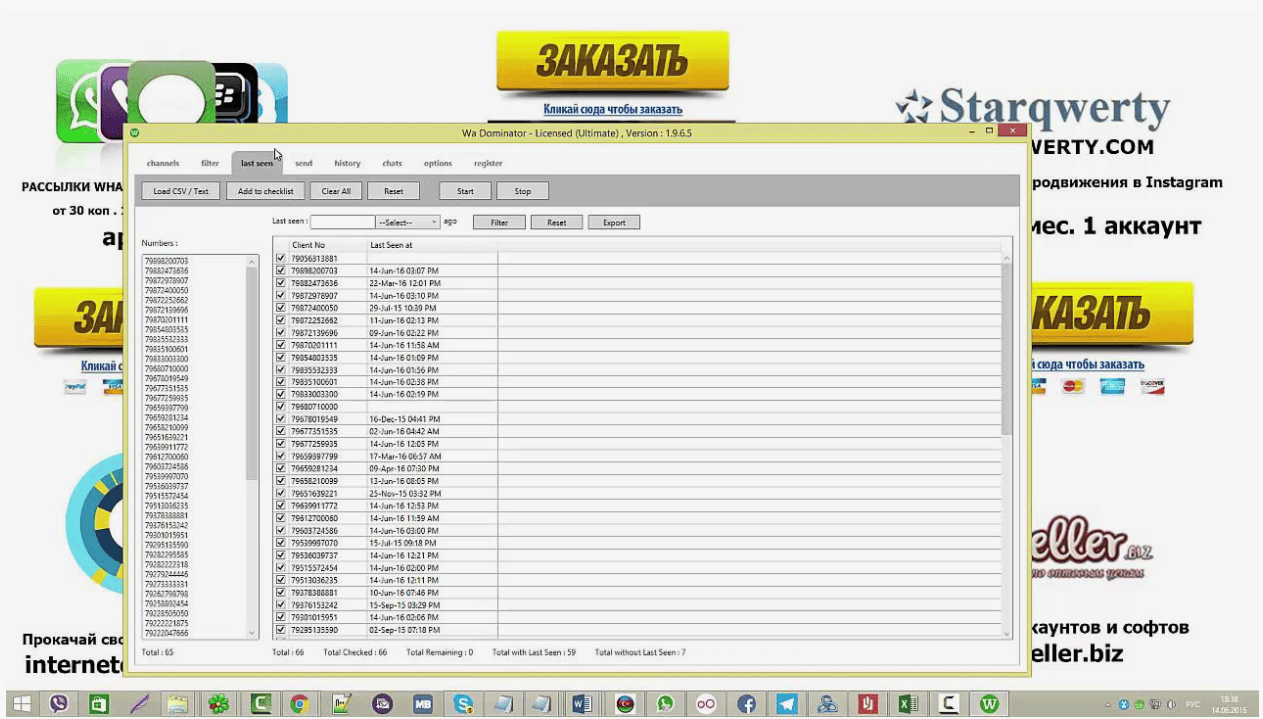Click the Total with Last Seen : 59 text
Screen dimensions: 1263x719
tap(534, 653)
